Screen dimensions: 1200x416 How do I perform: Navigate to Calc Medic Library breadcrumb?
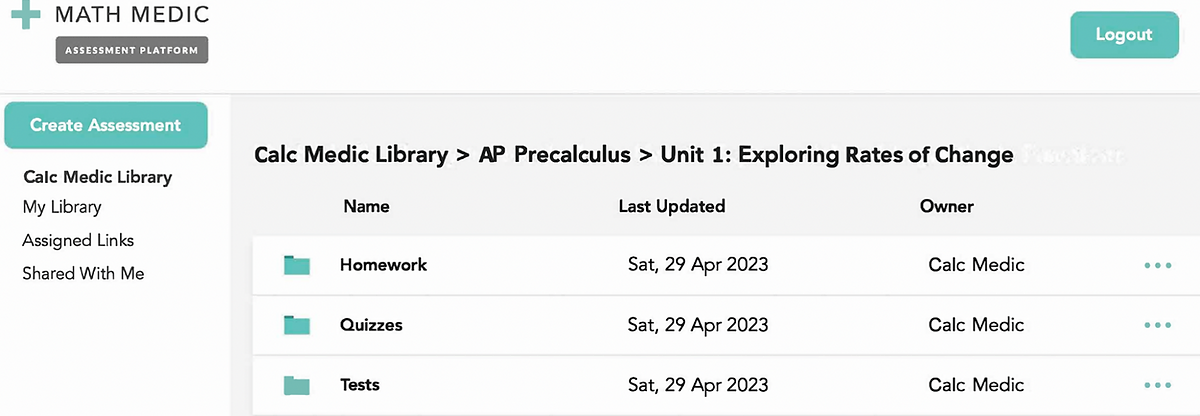(x=351, y=155)
